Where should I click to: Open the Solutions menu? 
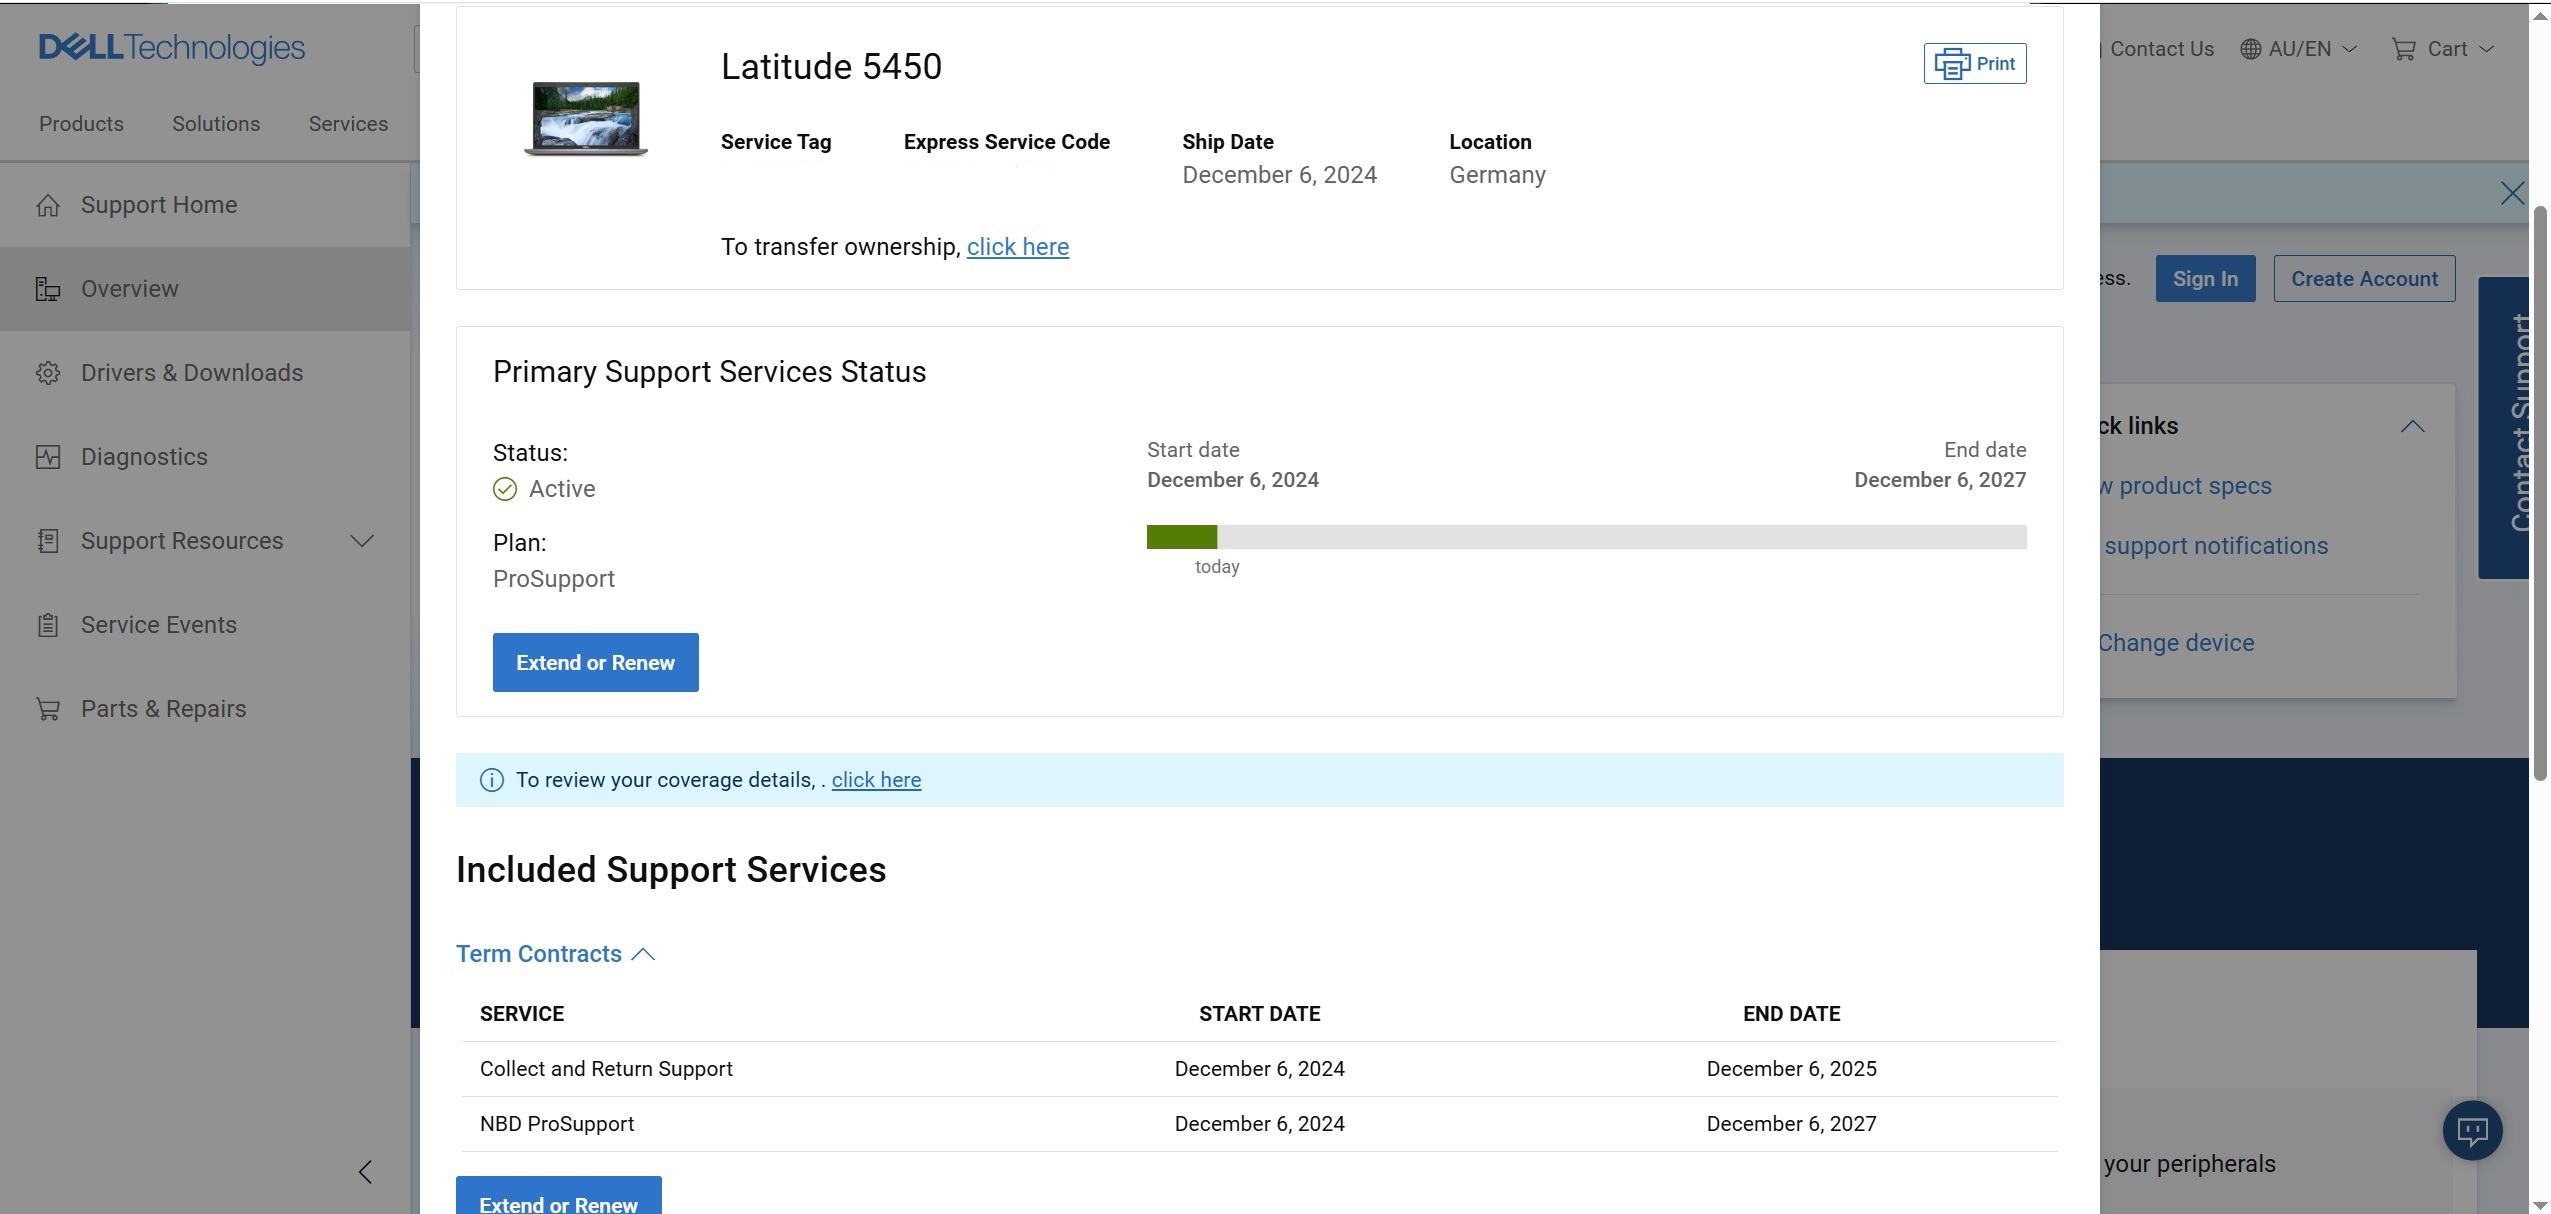point(216,124)
